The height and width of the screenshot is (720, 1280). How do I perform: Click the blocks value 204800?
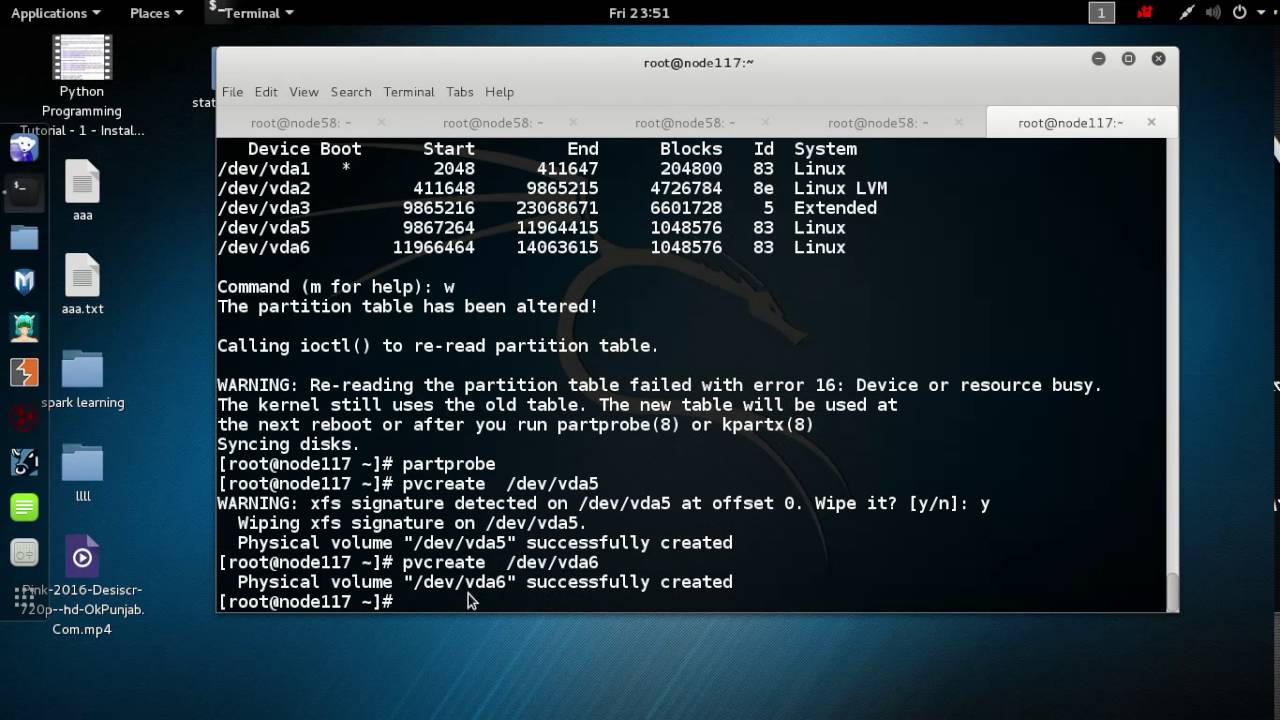coord(690,168)
